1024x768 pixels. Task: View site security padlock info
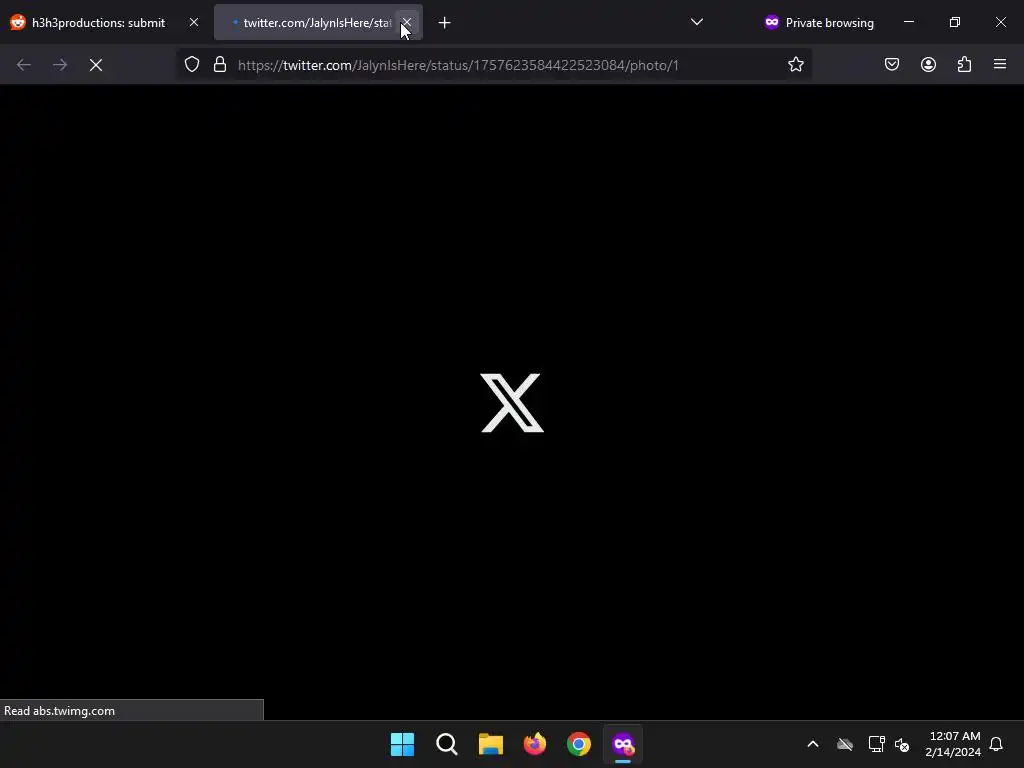[x=220, y=65]
